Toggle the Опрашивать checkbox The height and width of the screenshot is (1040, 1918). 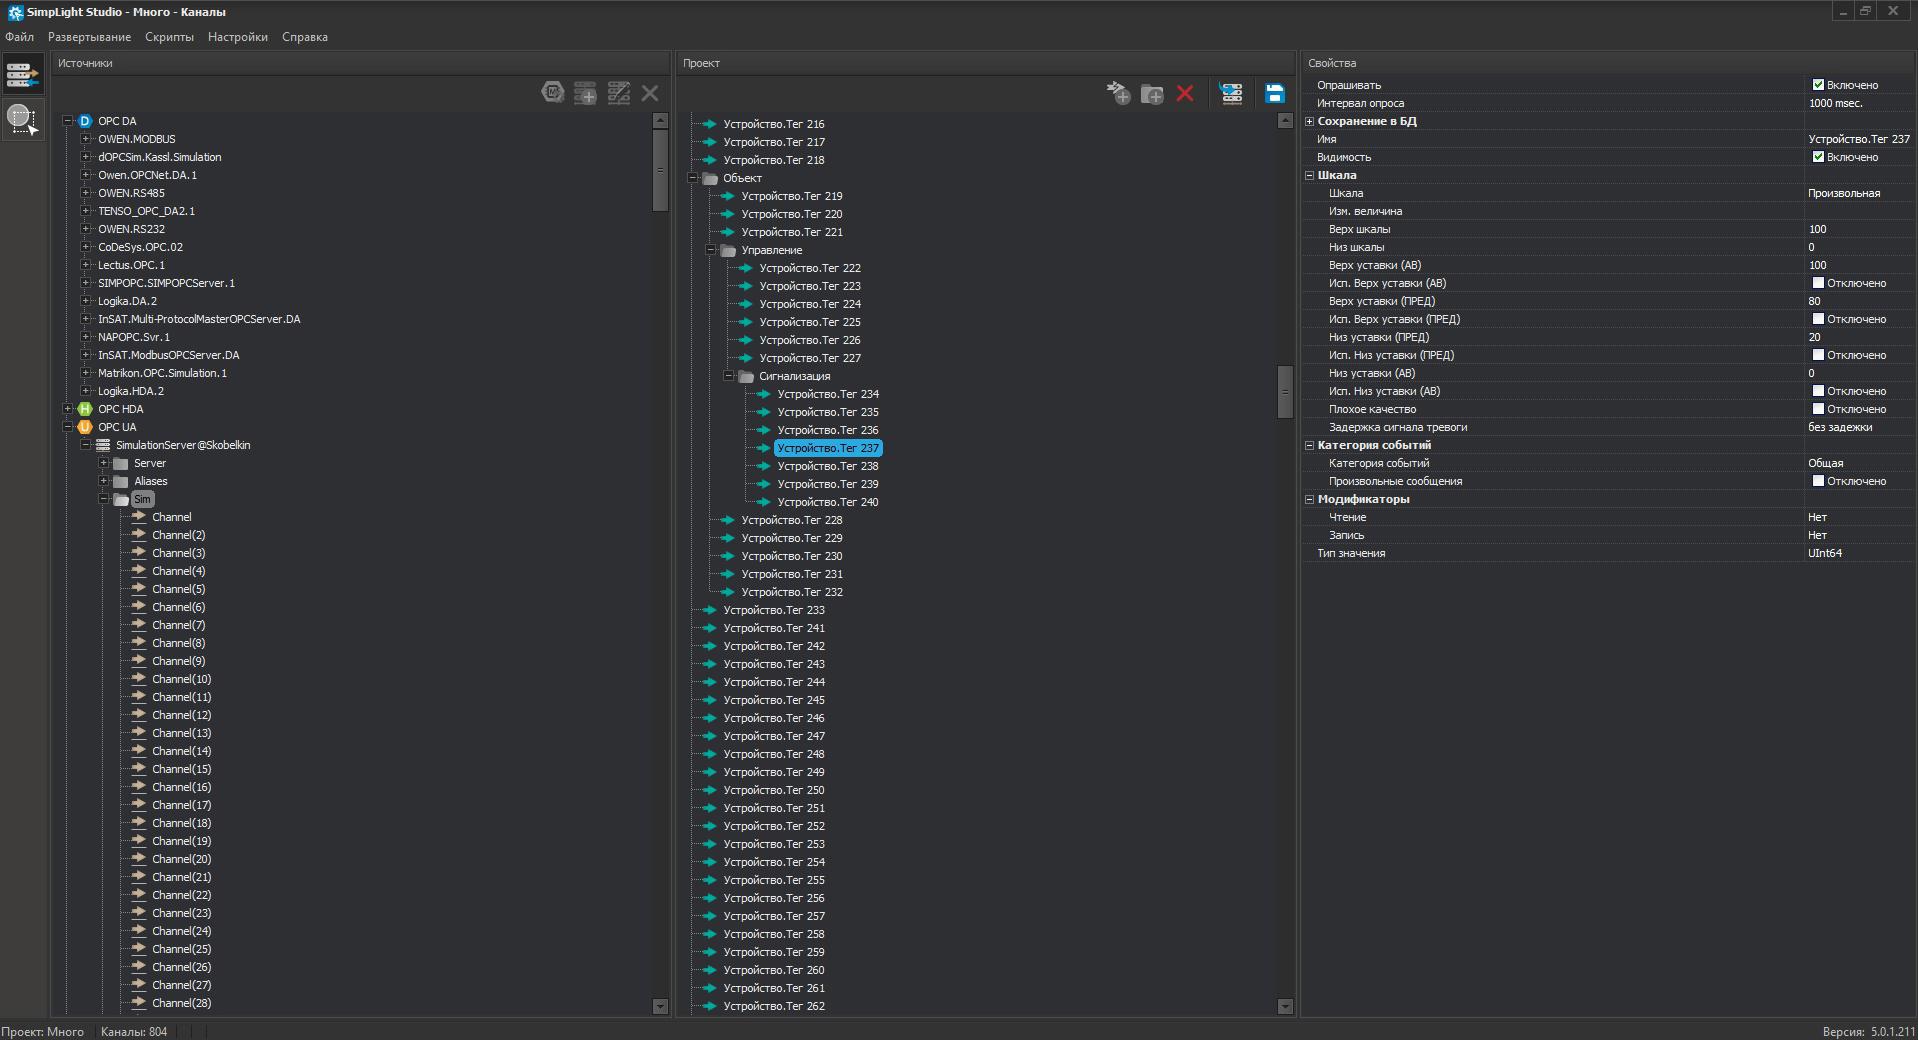point(1818,85)
